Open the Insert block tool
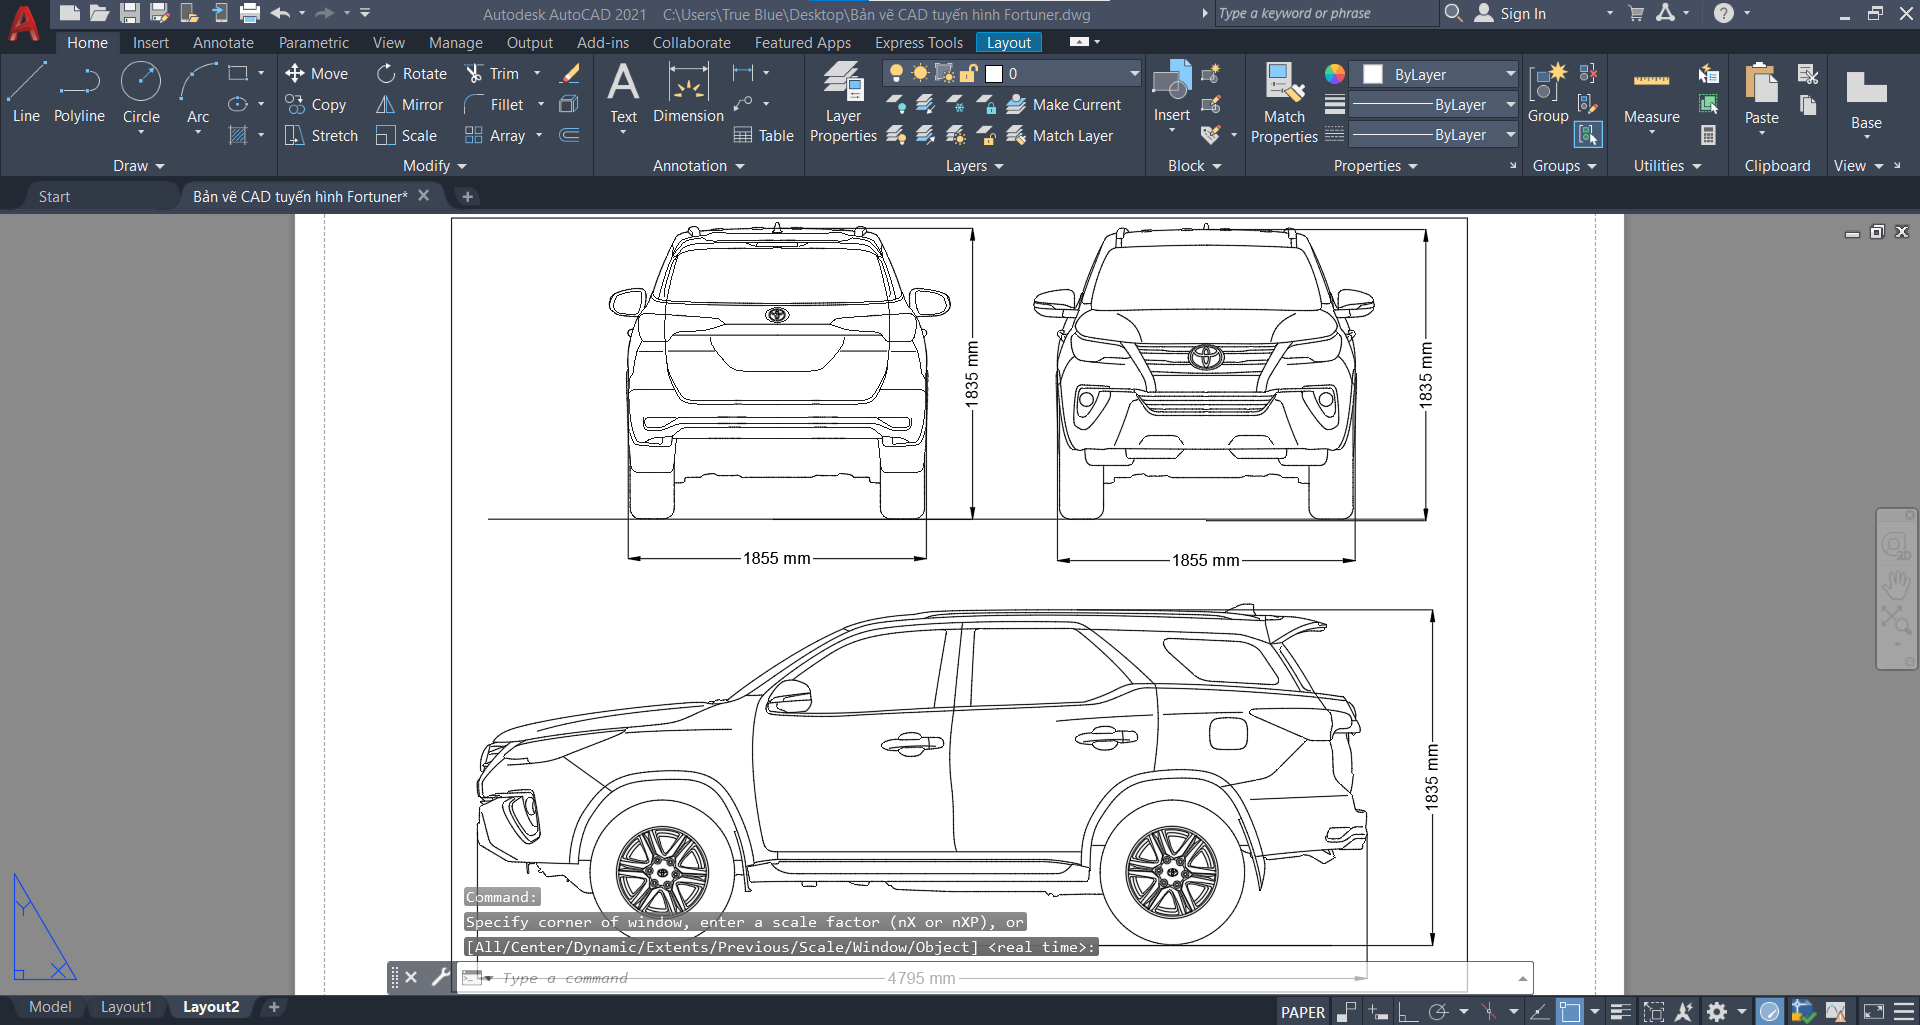Screen dimensions: 1920x1025 coord(1171,92)
